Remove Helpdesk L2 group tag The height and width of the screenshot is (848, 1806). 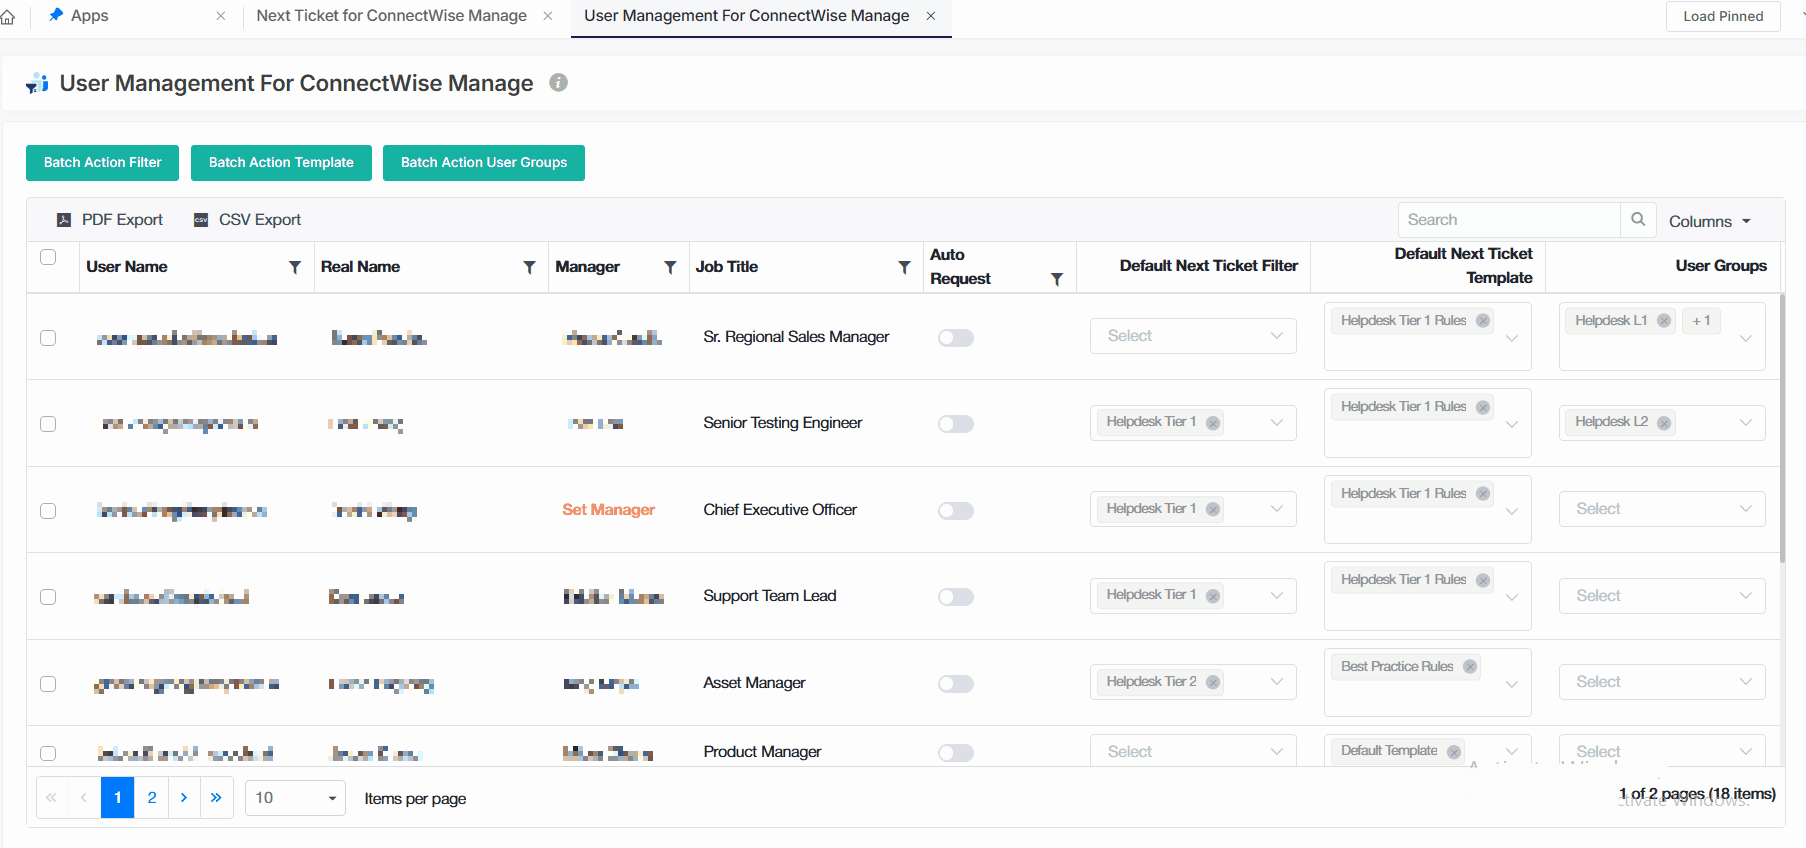coord(1664,423)
